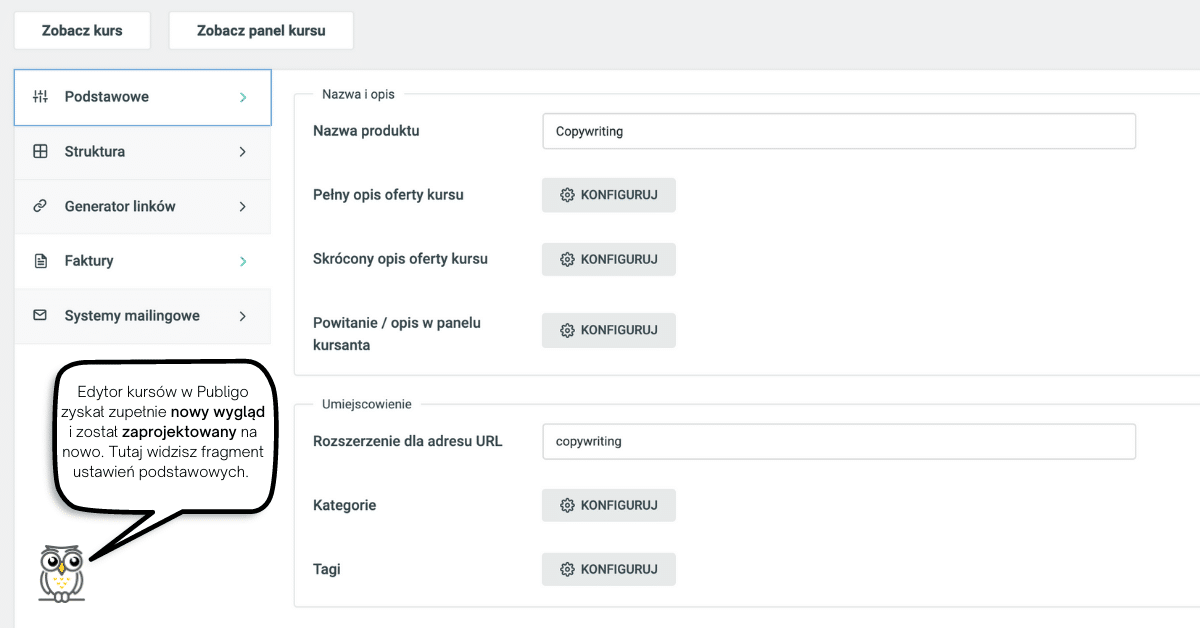Click the Rozszerzenie dla adresu URL field
Screen dimensions: 1200x628
click(839, 441)
